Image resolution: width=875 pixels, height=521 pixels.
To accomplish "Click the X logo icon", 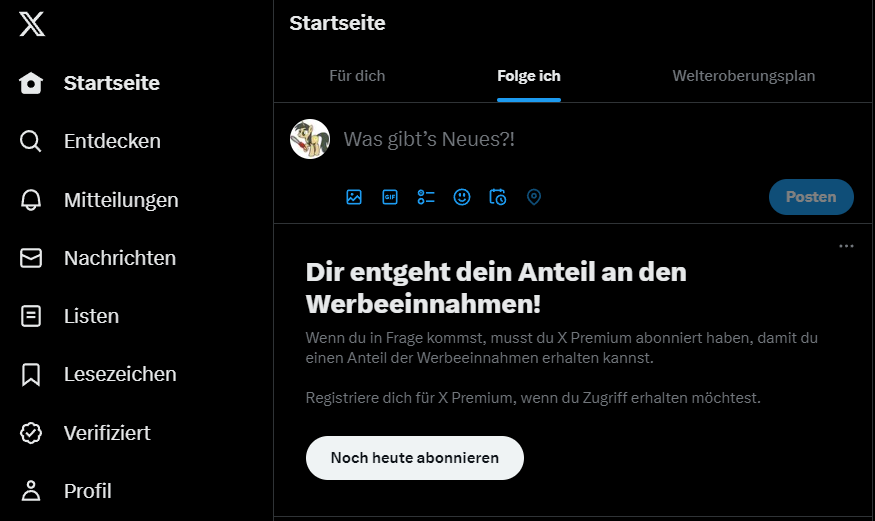I will 32,25.
